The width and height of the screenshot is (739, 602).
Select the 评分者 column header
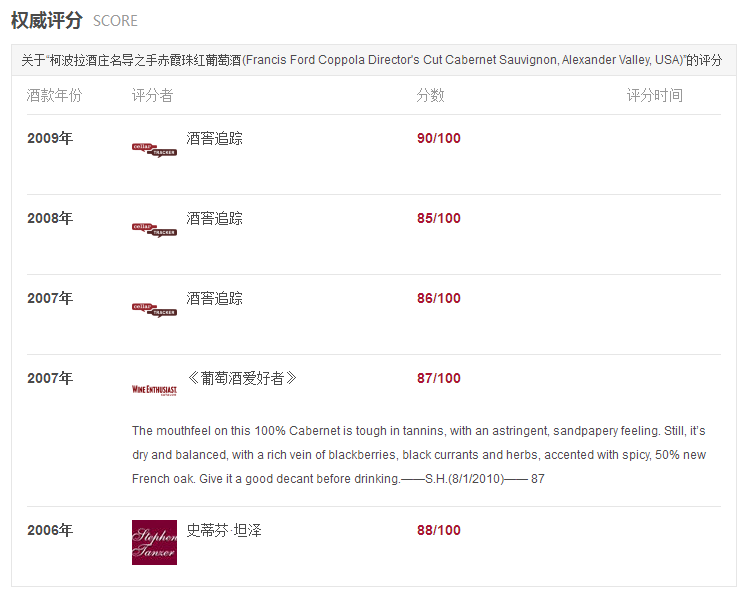point(153,95)
